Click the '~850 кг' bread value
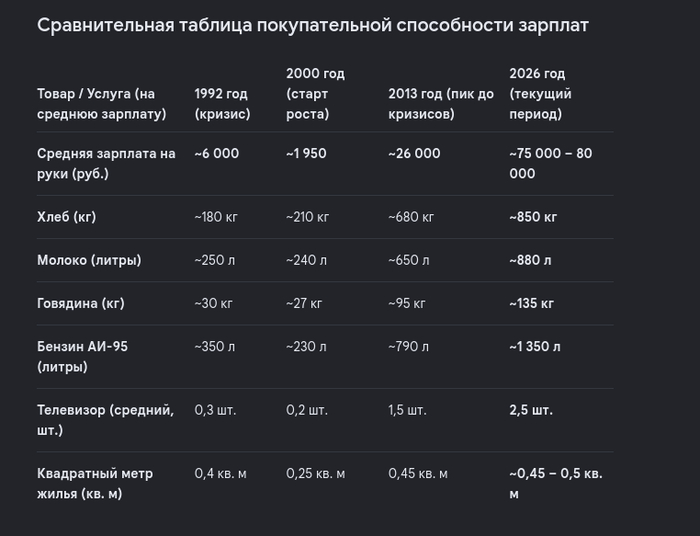This screenshot has height=536, width=700. [533, 217]
